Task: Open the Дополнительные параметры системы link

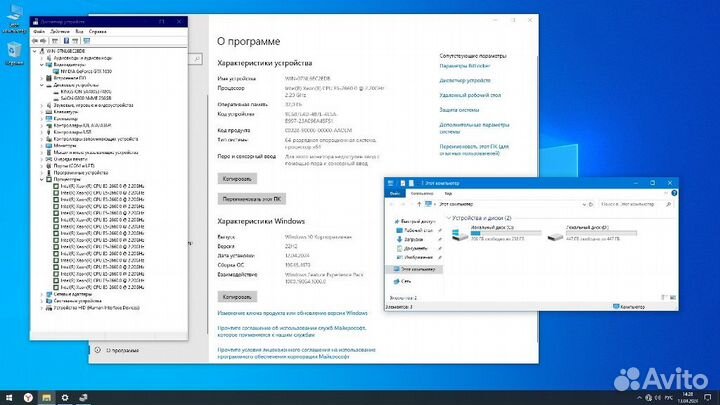Action: (x=474, y=128)
